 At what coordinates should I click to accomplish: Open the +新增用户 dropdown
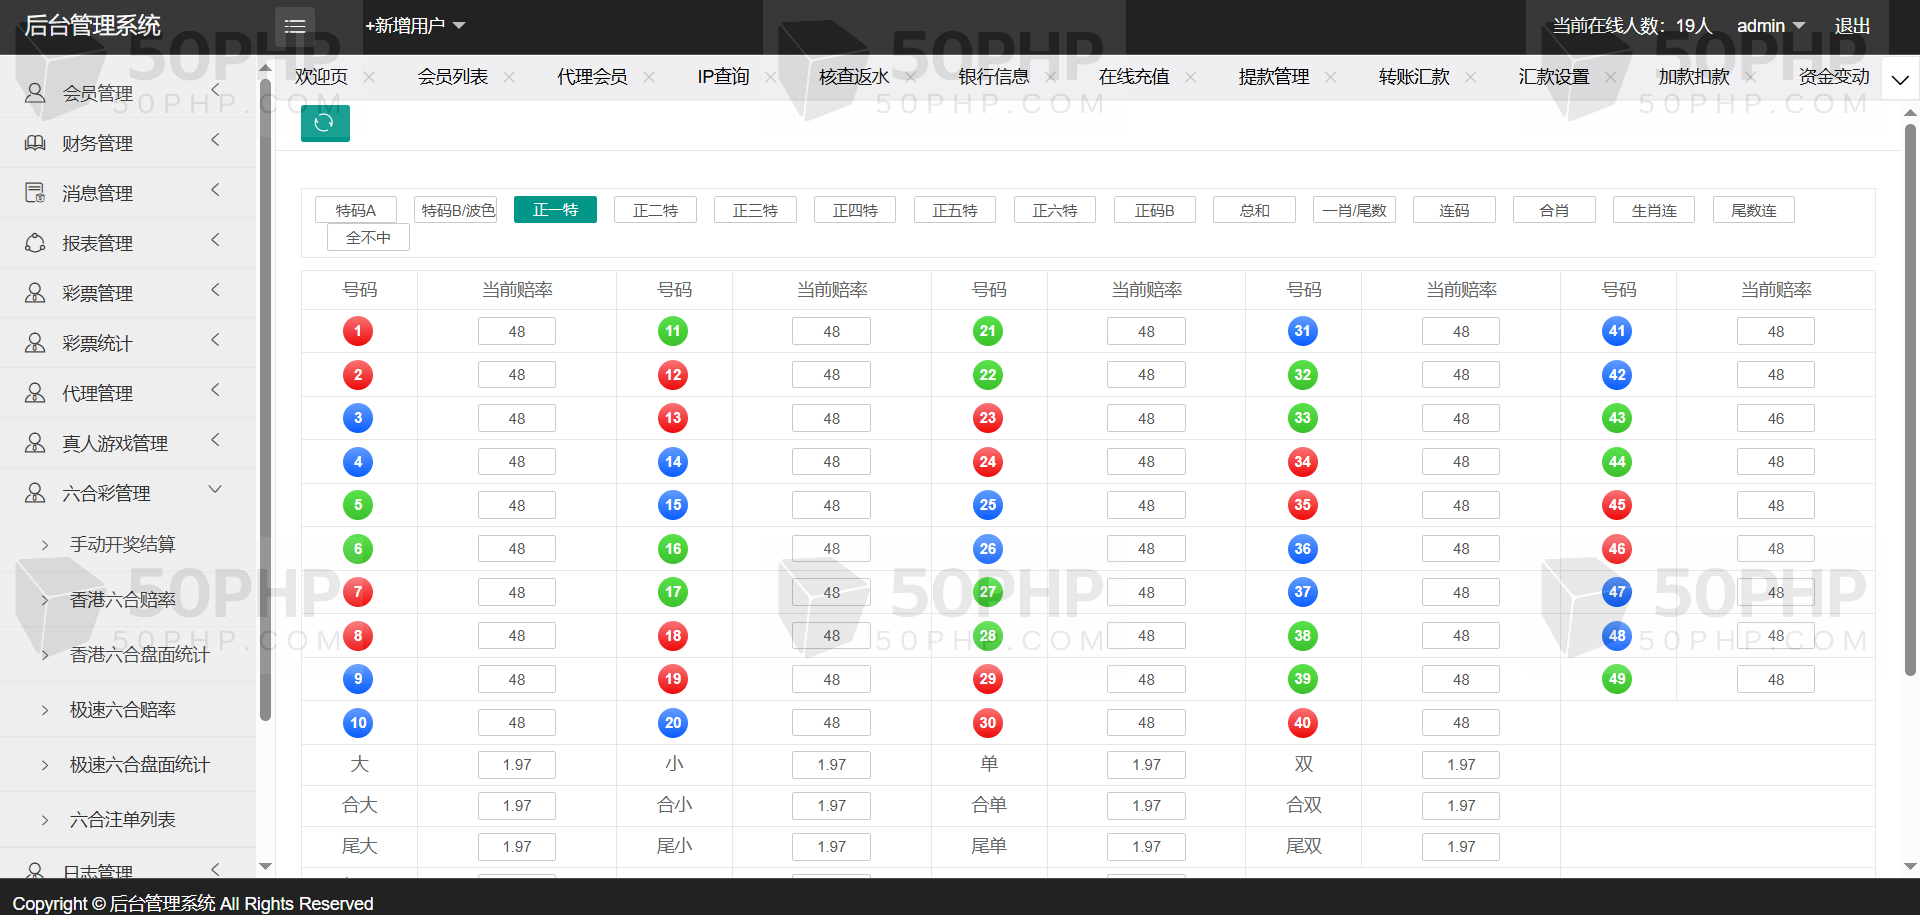click(x=415, y=26)
